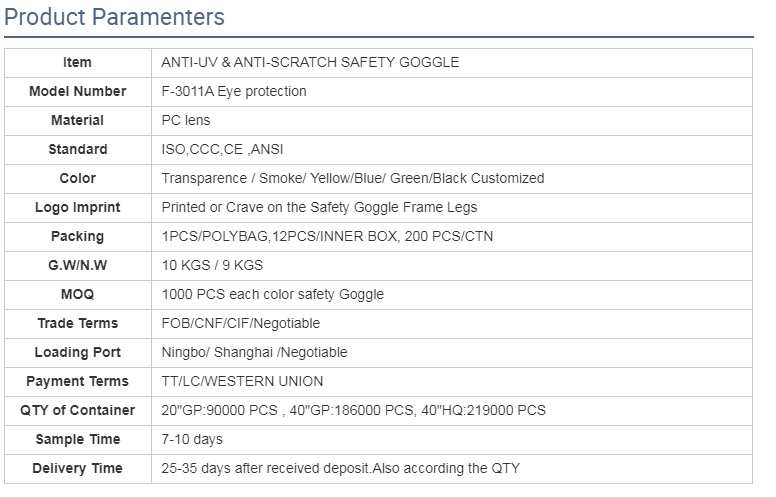Click the F-3011A Eye protection value
Image resolution: width=776 pixels, height=497 pixels.
pos(234,91)
